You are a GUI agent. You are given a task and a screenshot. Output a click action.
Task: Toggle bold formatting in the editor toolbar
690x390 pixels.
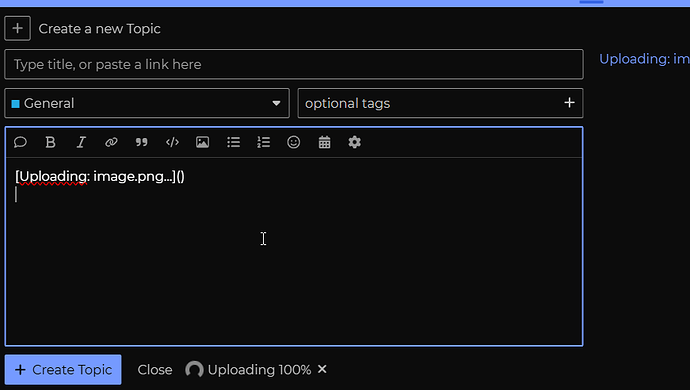[50, 142]
